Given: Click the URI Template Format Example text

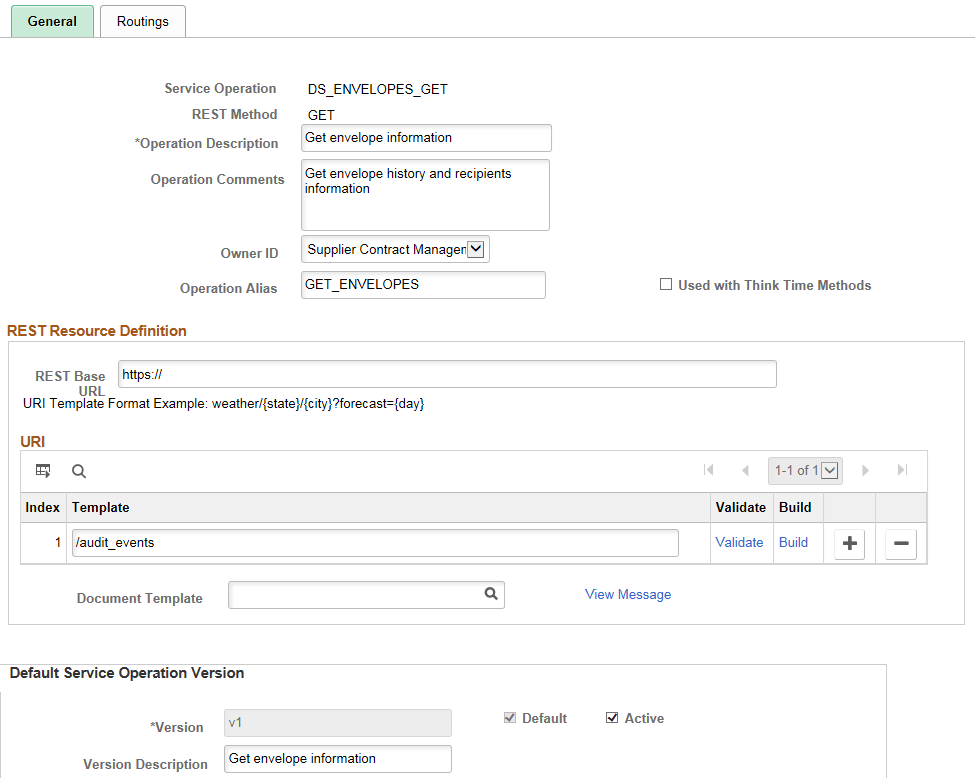Looking at the screenshot, I should pyautogui.click(x=223, y=404).
